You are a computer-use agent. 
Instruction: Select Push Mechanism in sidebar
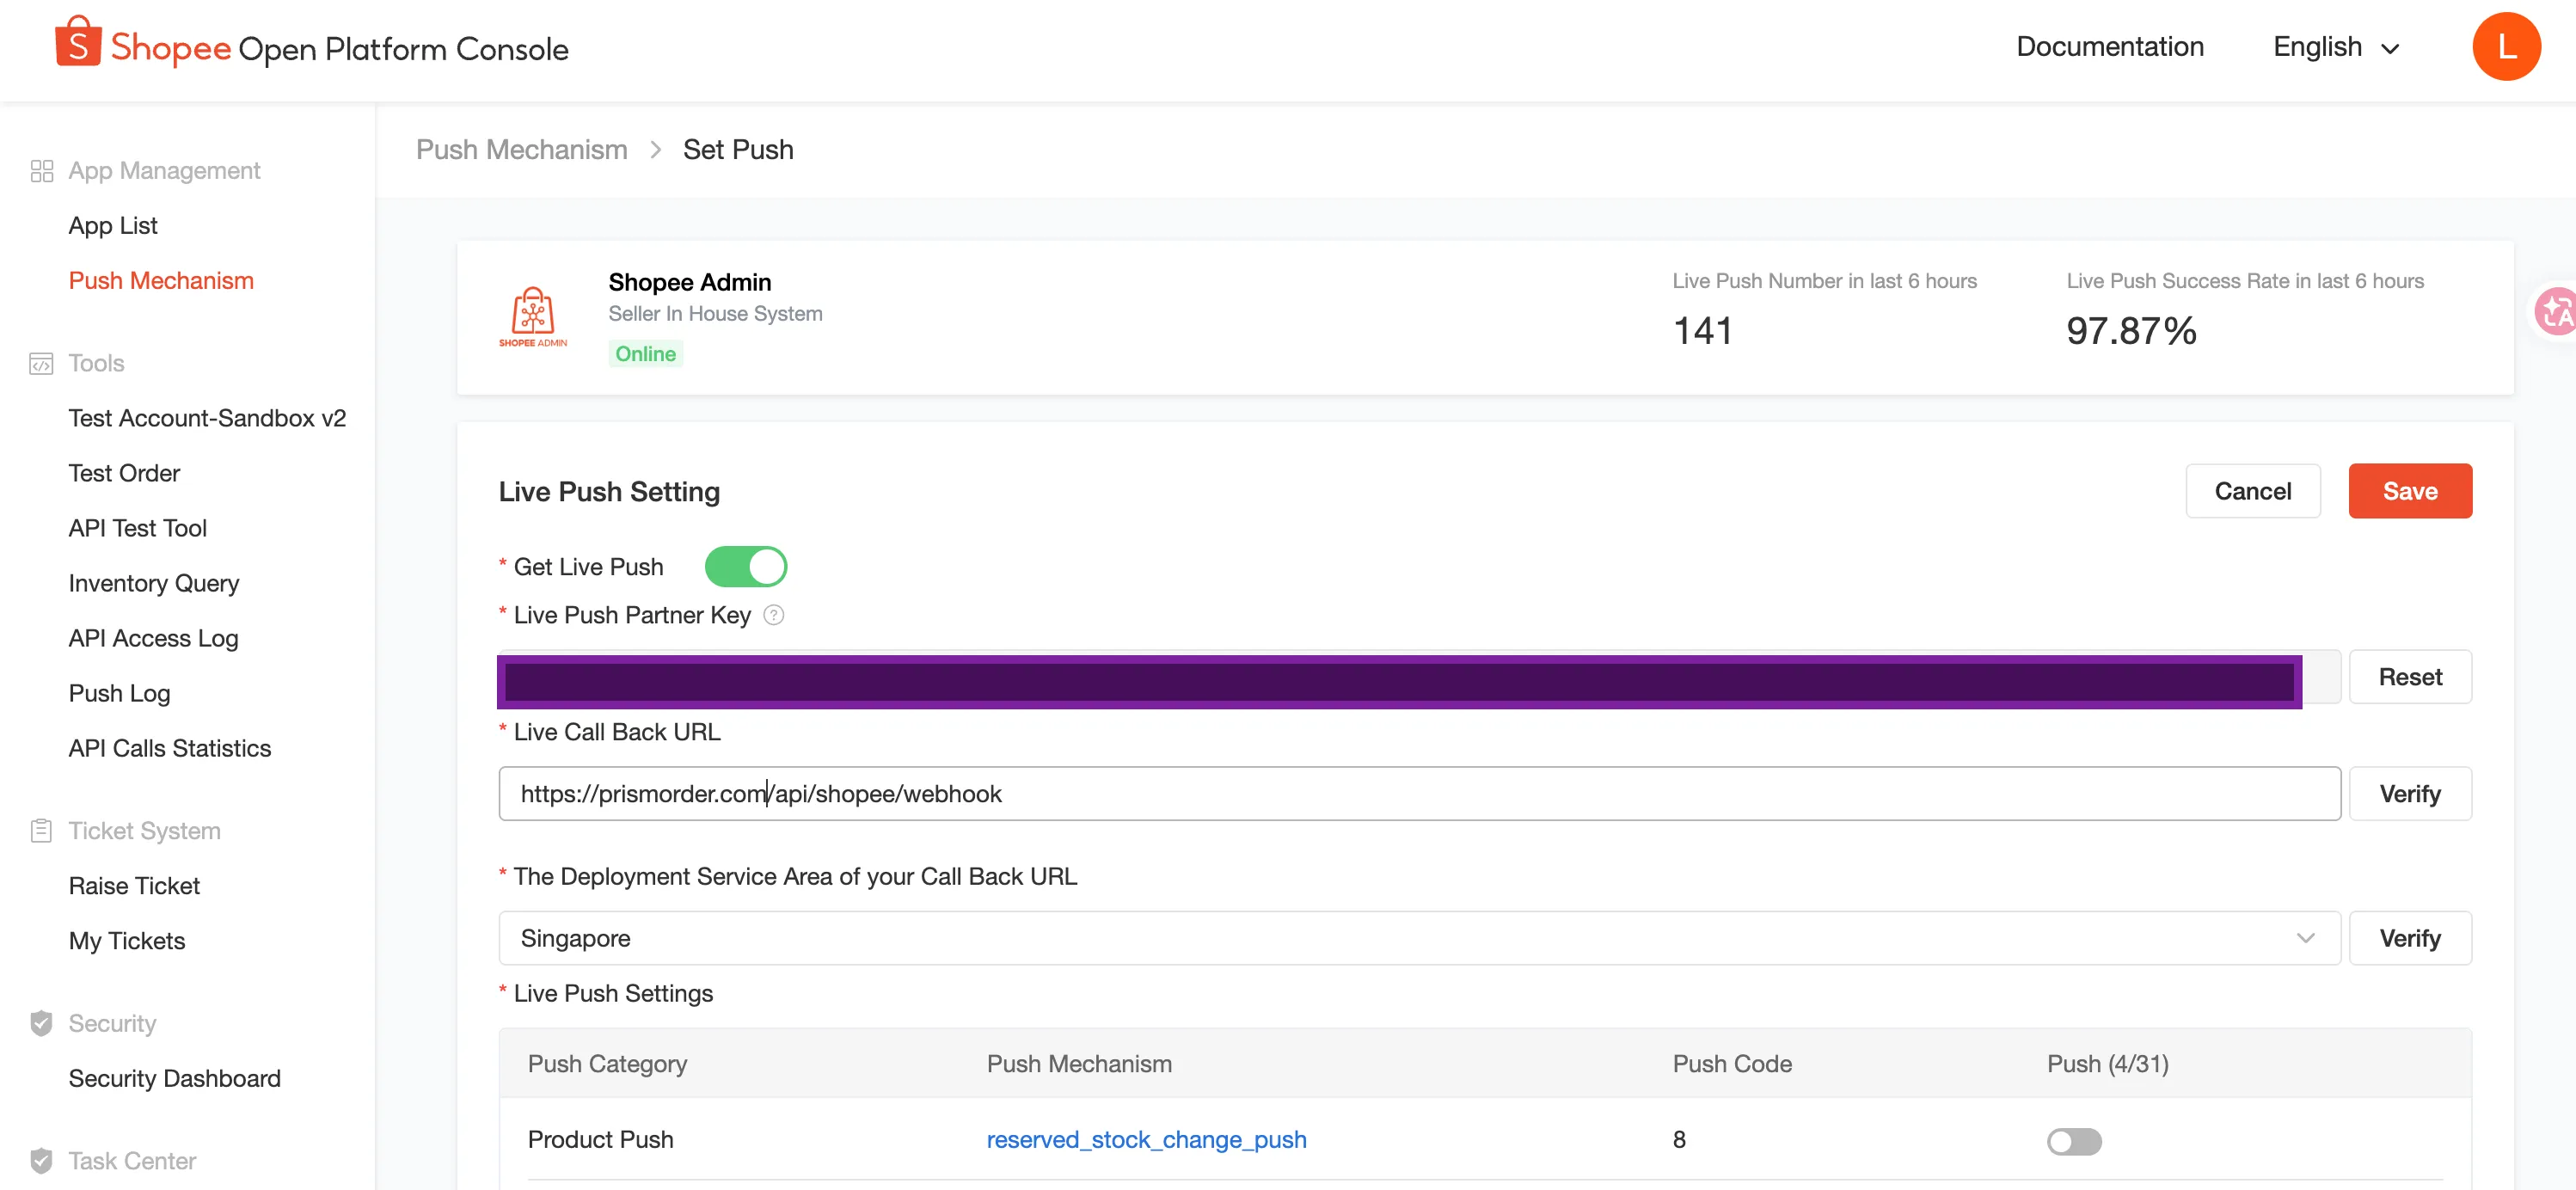tap(161, 281)
